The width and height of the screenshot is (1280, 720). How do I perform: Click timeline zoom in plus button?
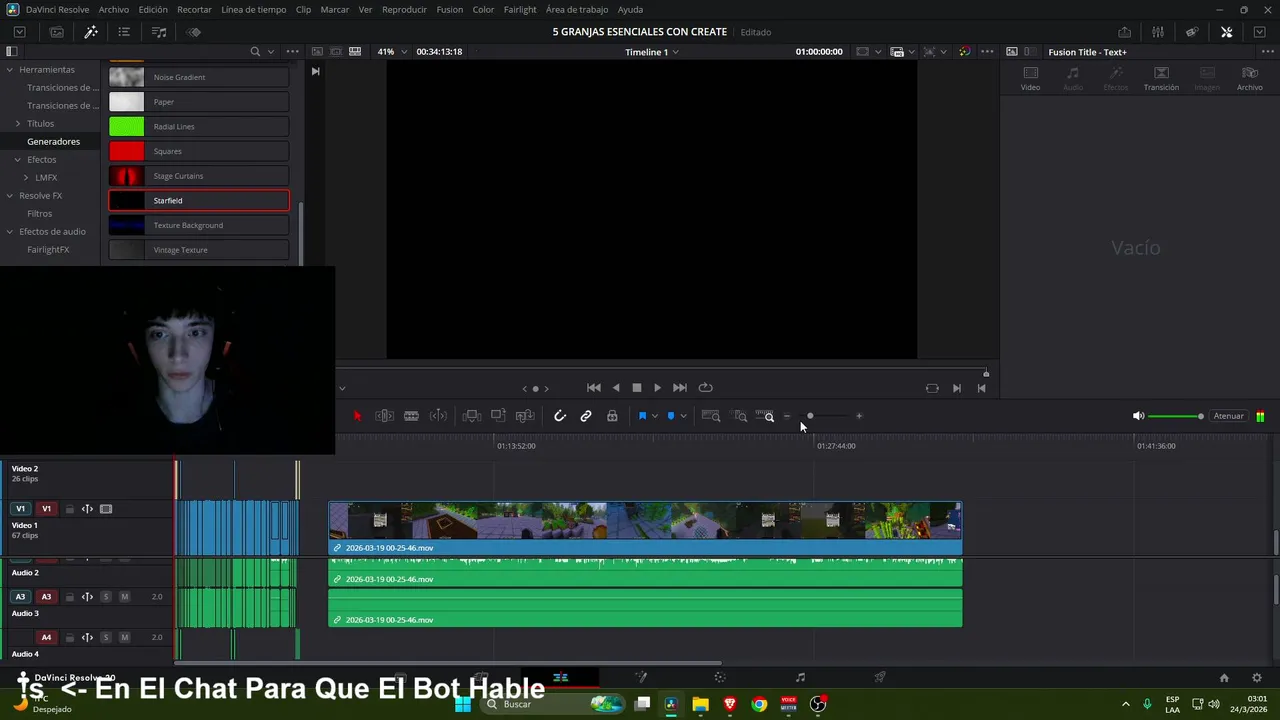[x=859, y=416]
